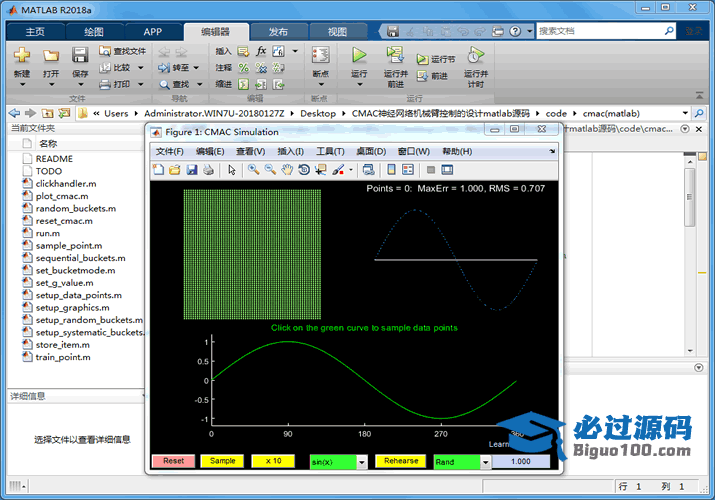Open the 新建 dropdown arrow

coord(21,85)
